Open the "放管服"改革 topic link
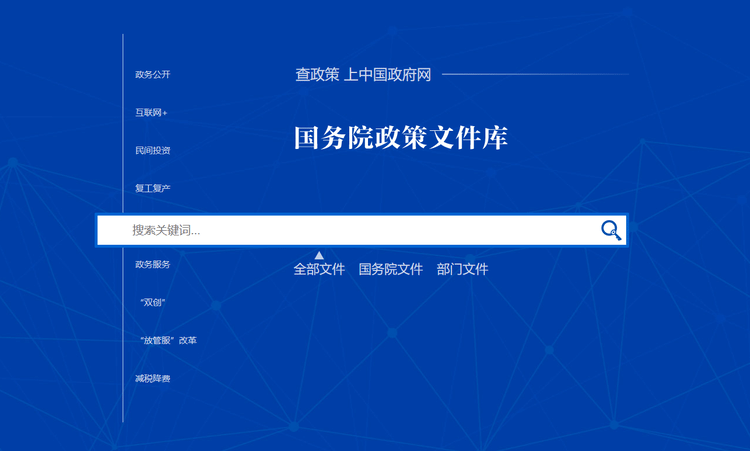The height and width of the screenshot is (451, 750). coord(168,341)
